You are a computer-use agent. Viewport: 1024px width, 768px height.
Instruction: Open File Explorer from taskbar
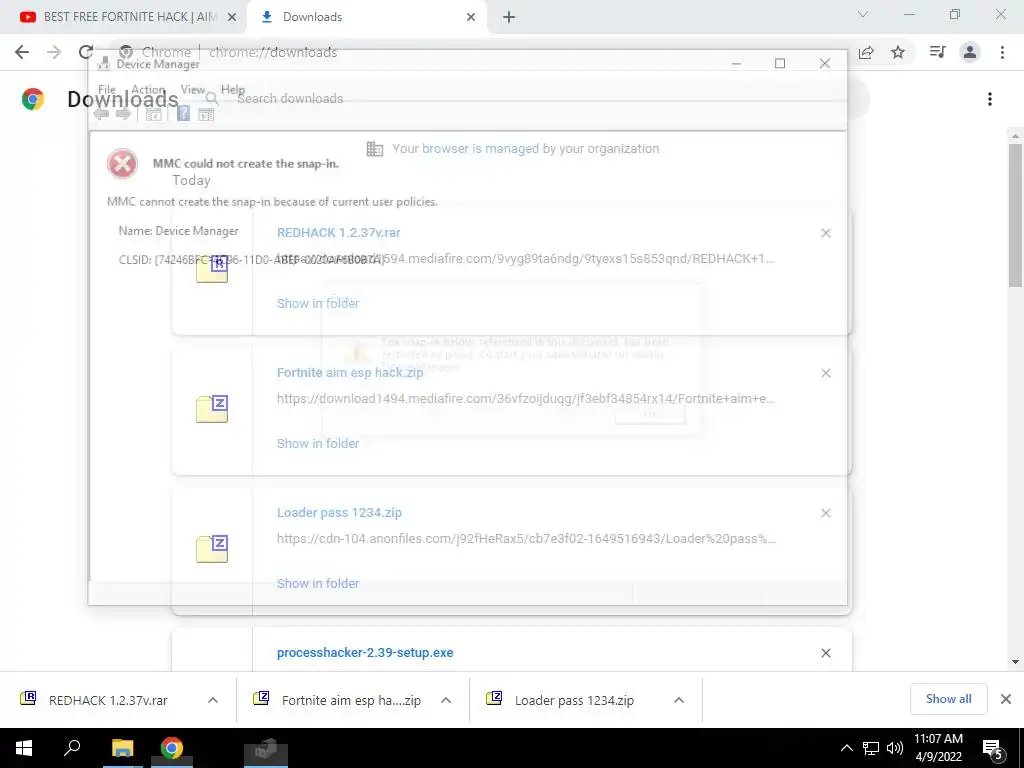point(122,748)
